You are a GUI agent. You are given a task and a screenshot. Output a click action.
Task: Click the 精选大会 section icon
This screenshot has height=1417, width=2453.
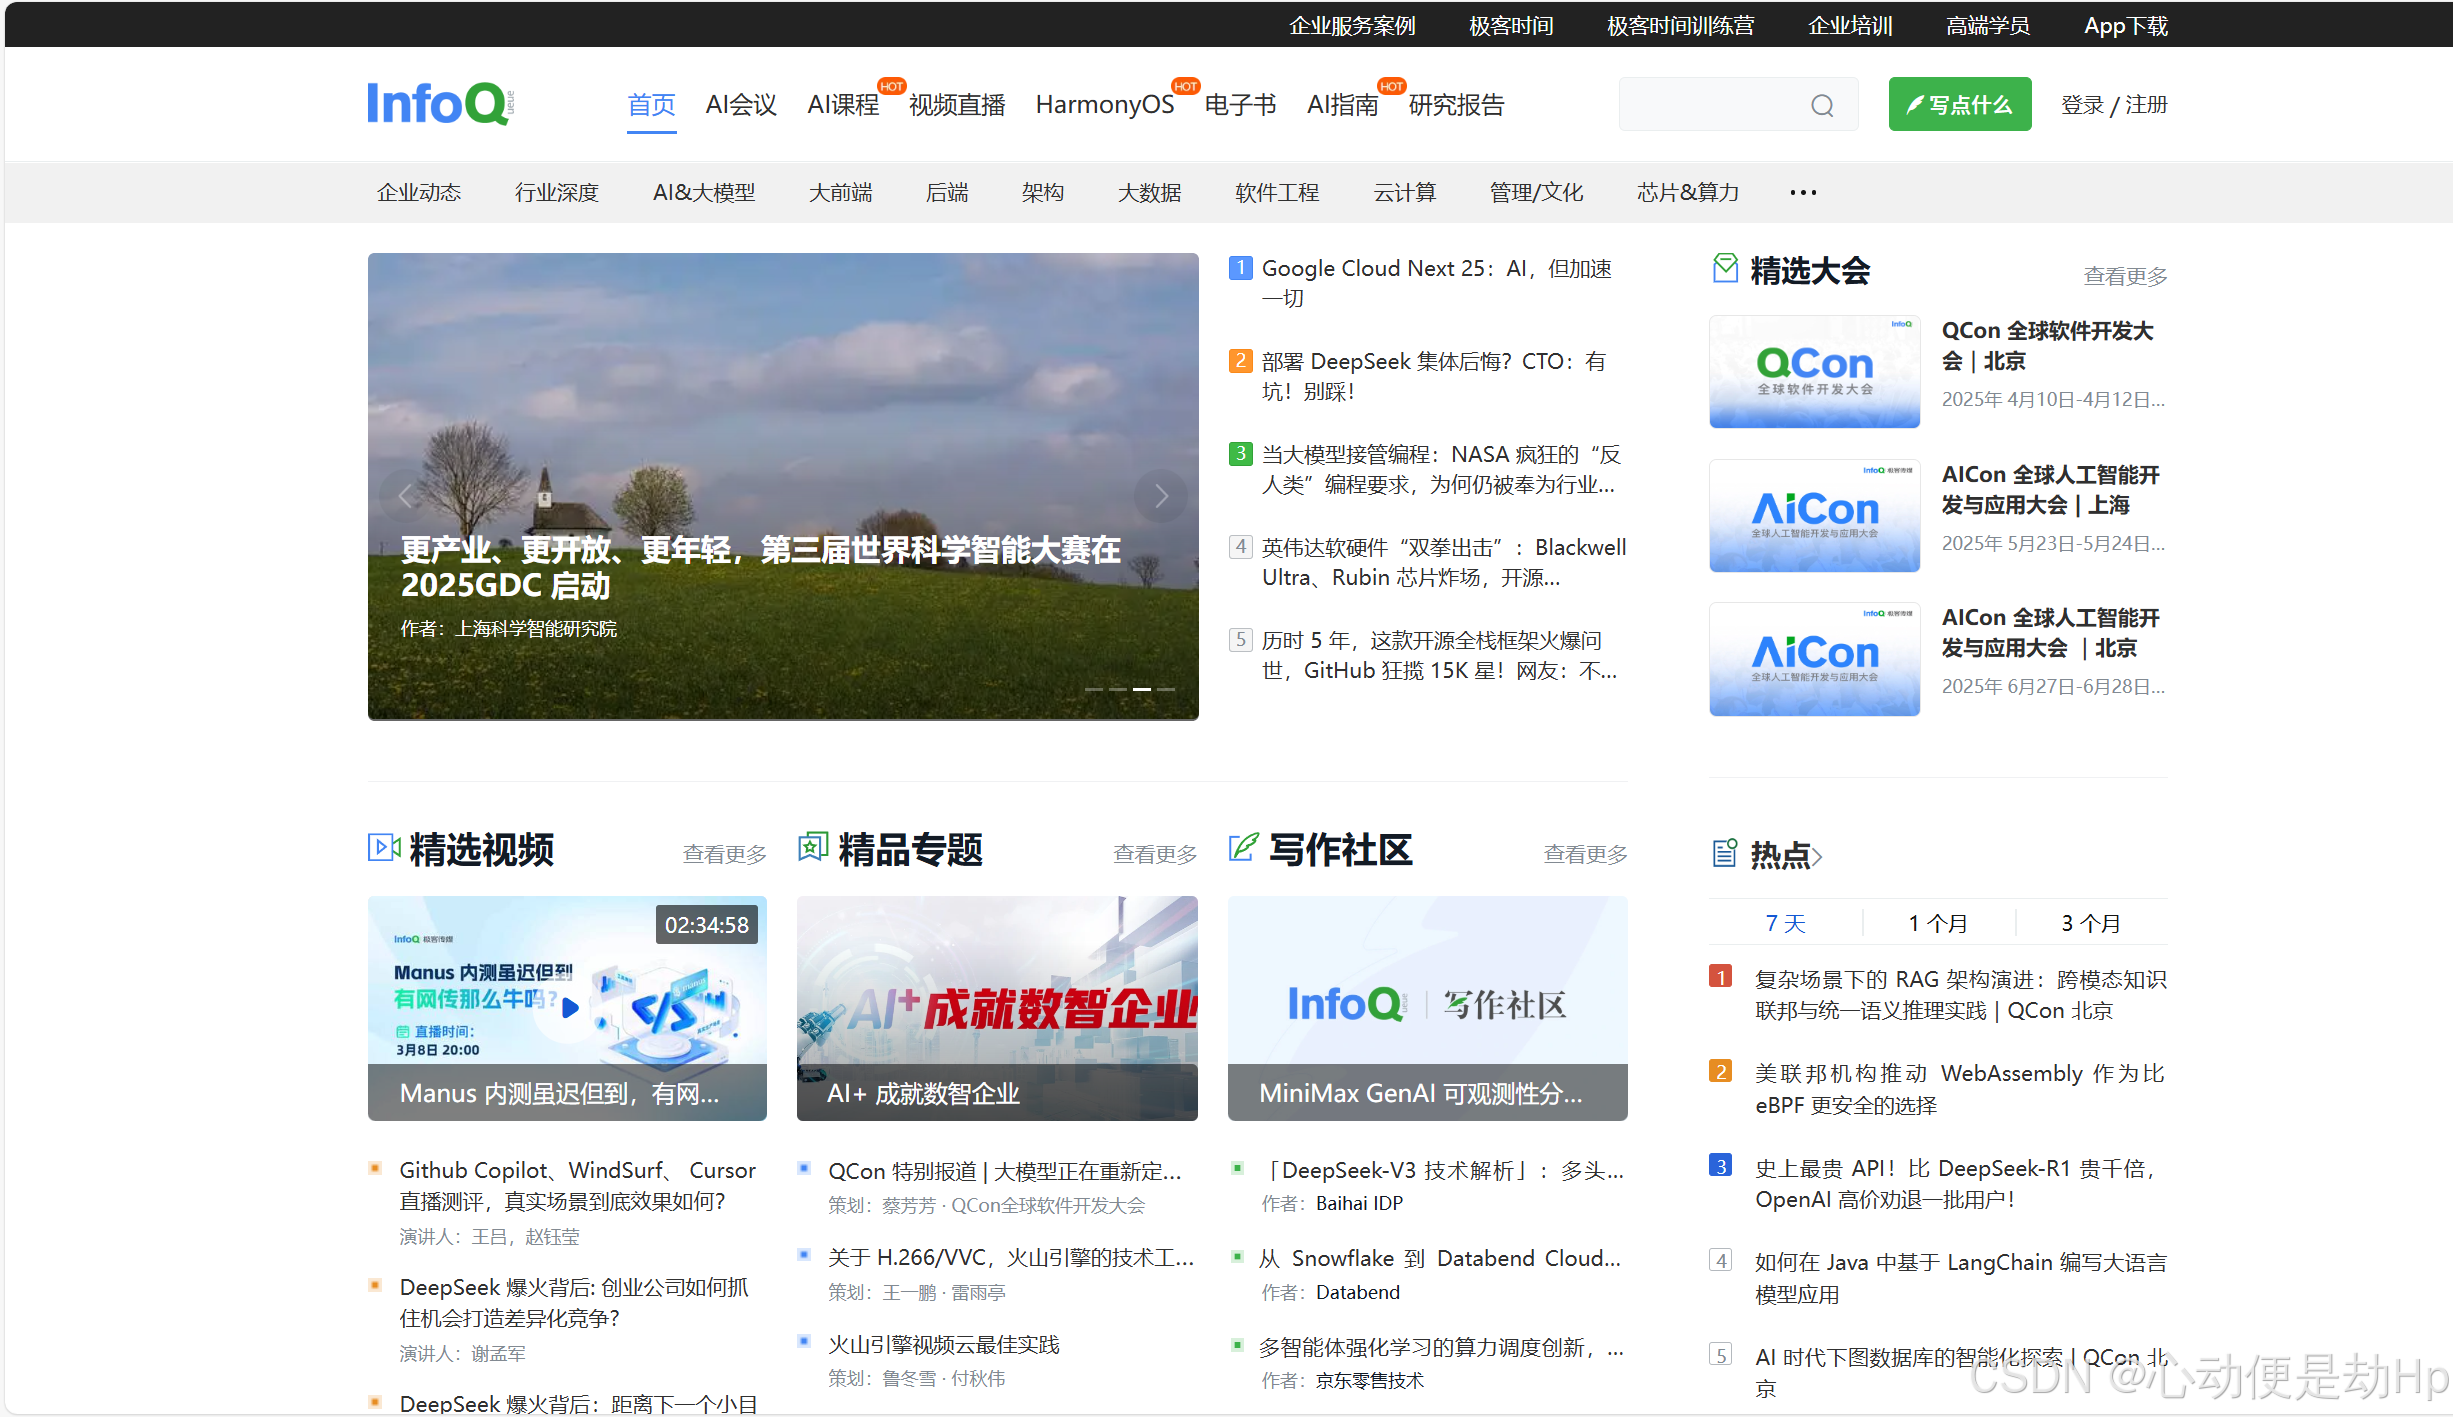tap(1725, 268)
